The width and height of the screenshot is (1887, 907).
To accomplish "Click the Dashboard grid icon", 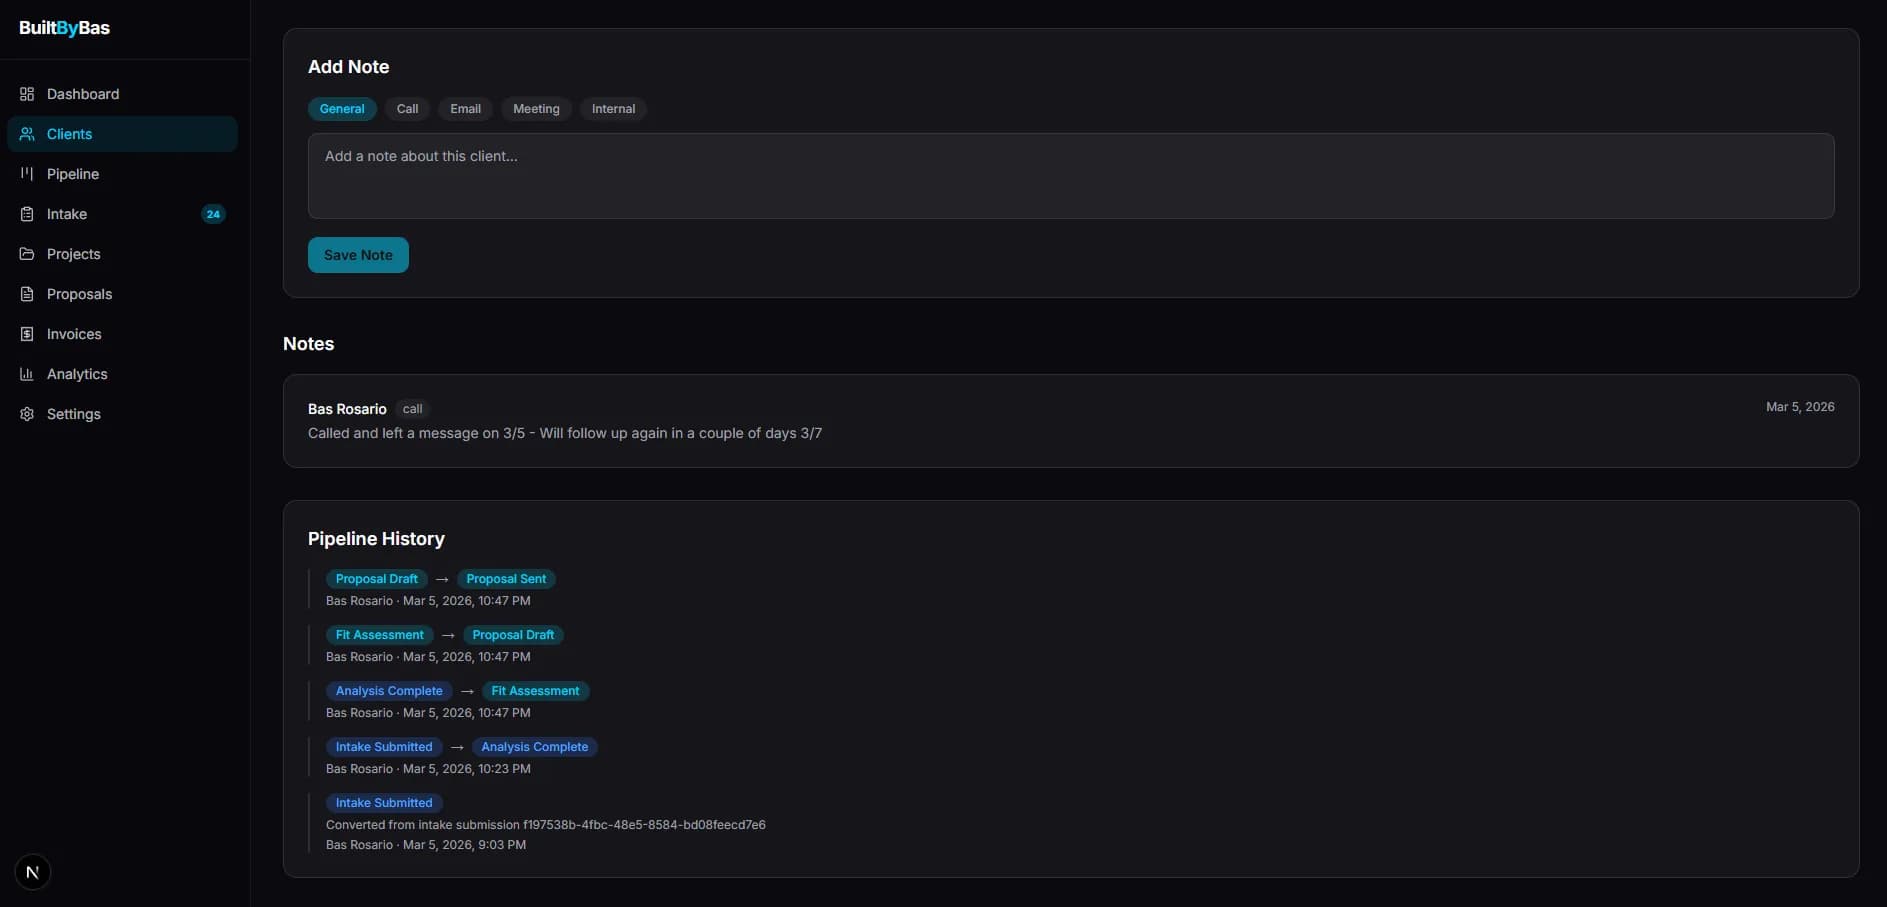I will click(27, 94).
